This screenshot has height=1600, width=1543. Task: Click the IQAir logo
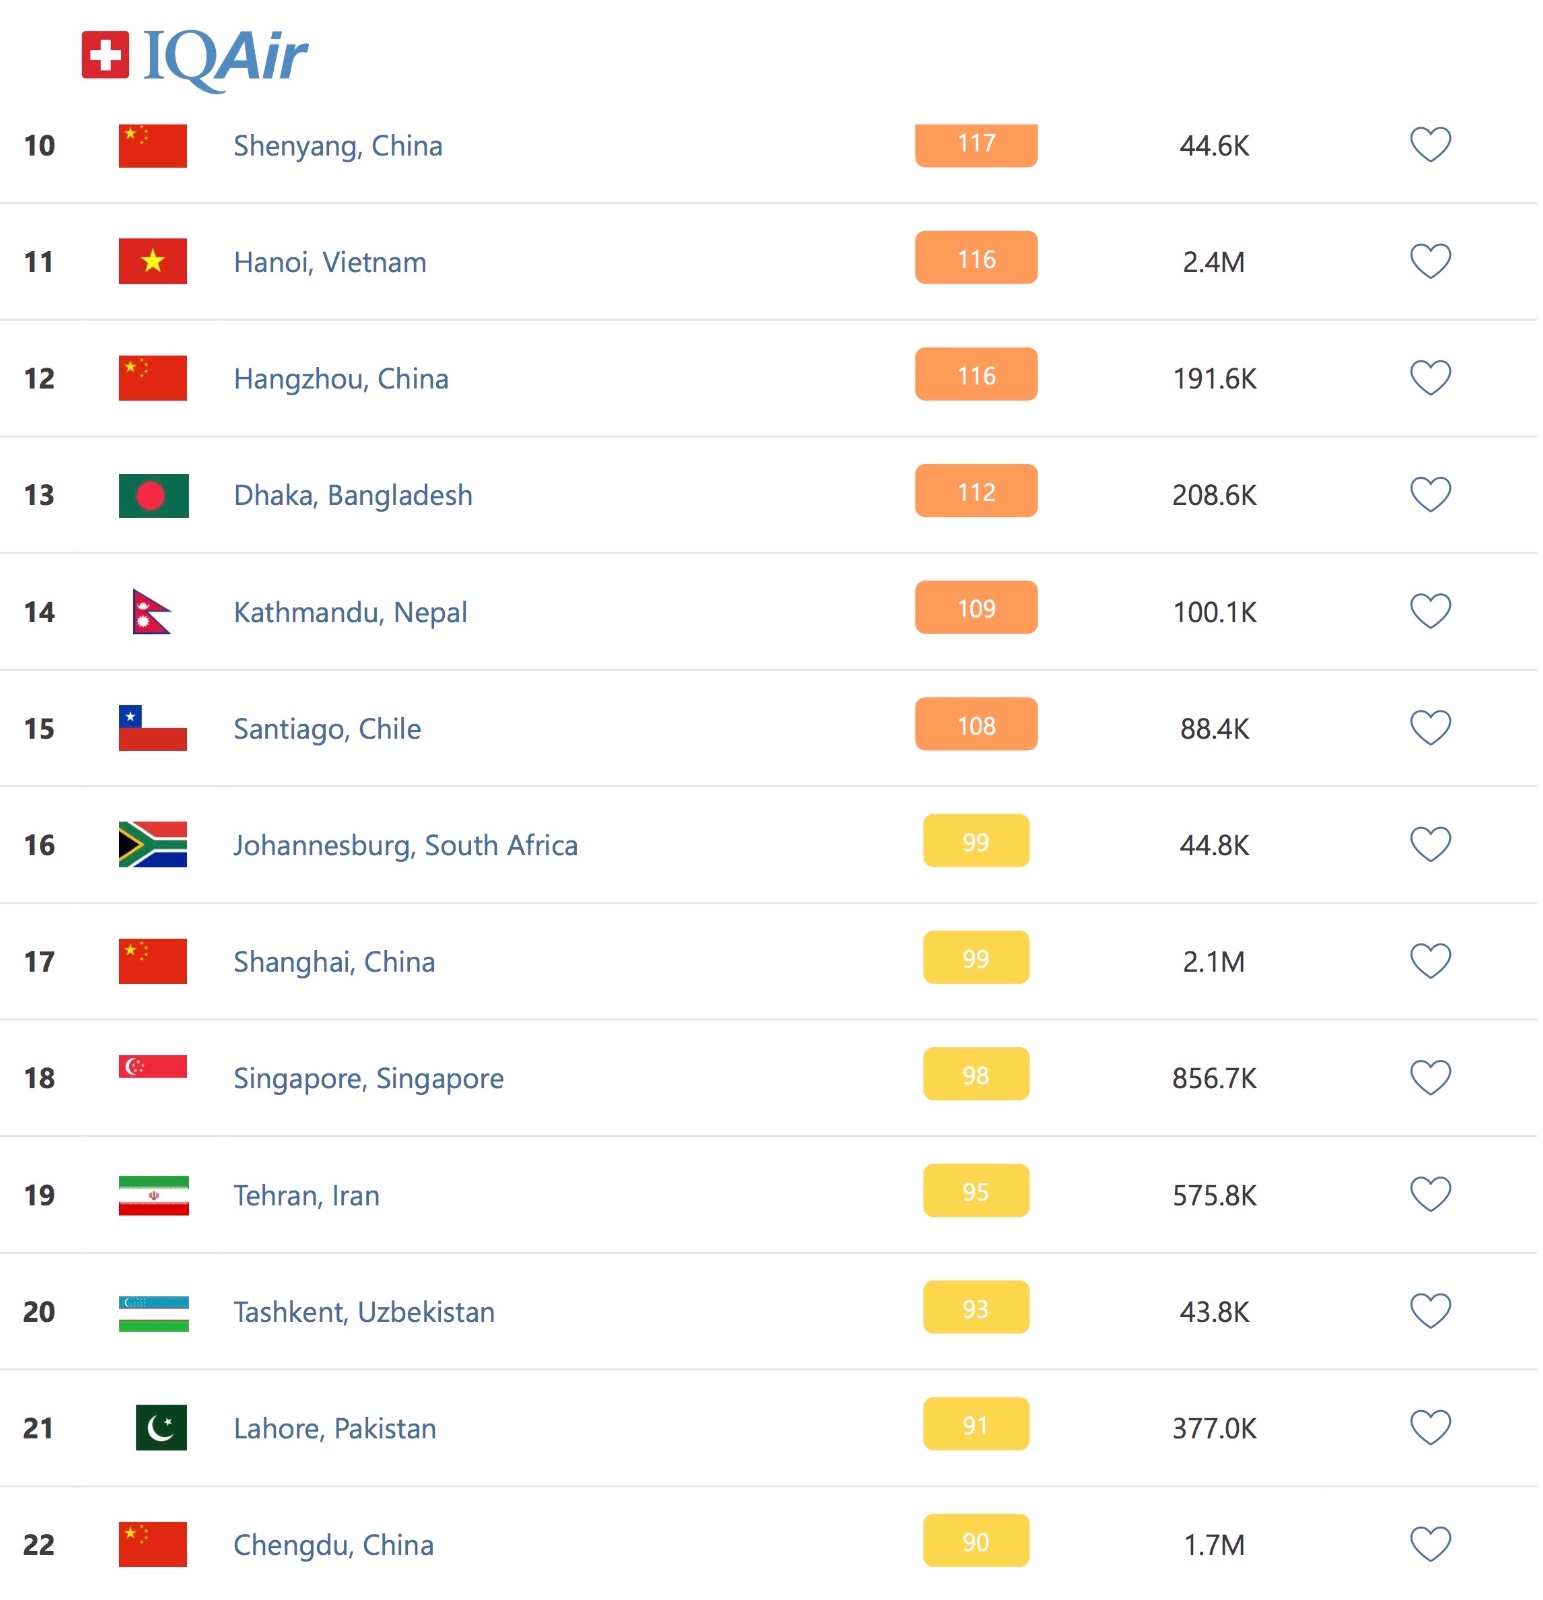point(195,56)
